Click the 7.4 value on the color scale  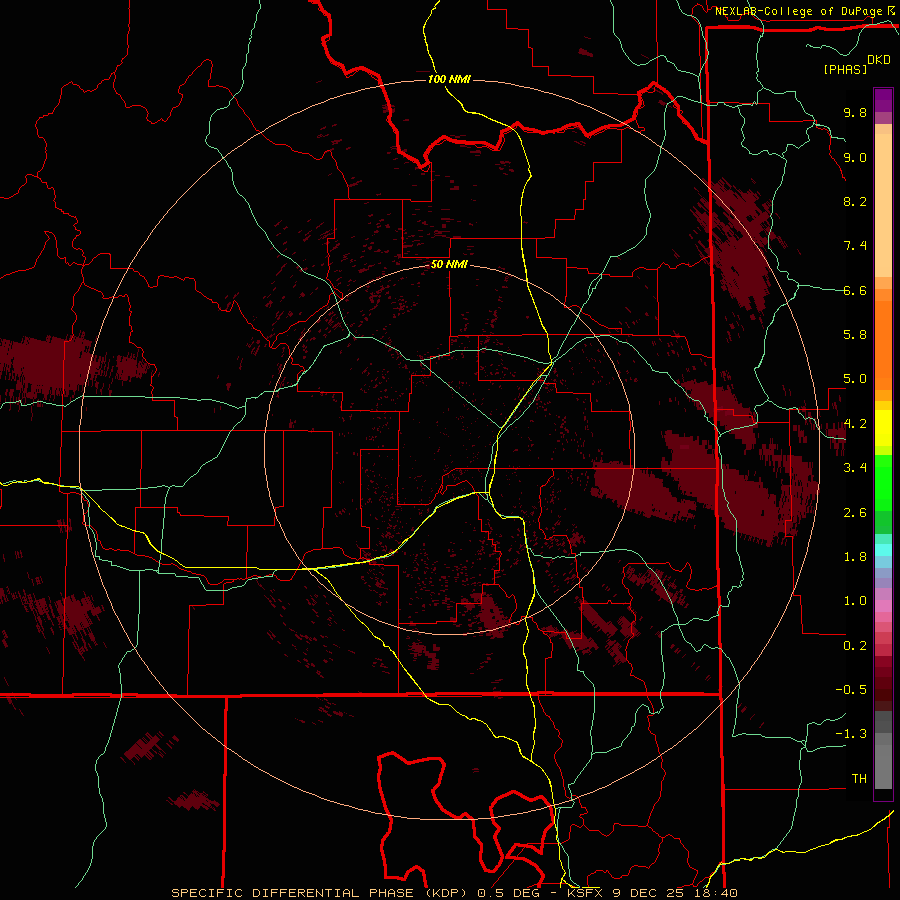point(855,246)
